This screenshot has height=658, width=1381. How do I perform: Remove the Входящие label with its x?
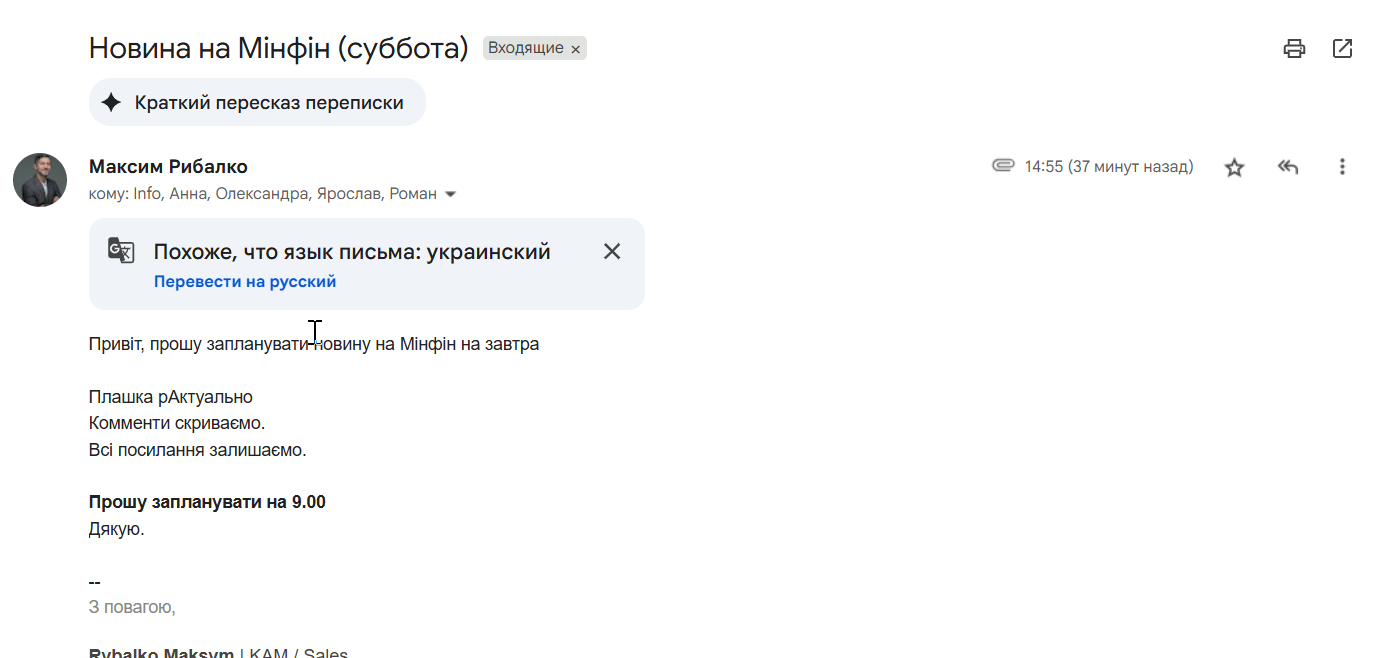(575, 49)
